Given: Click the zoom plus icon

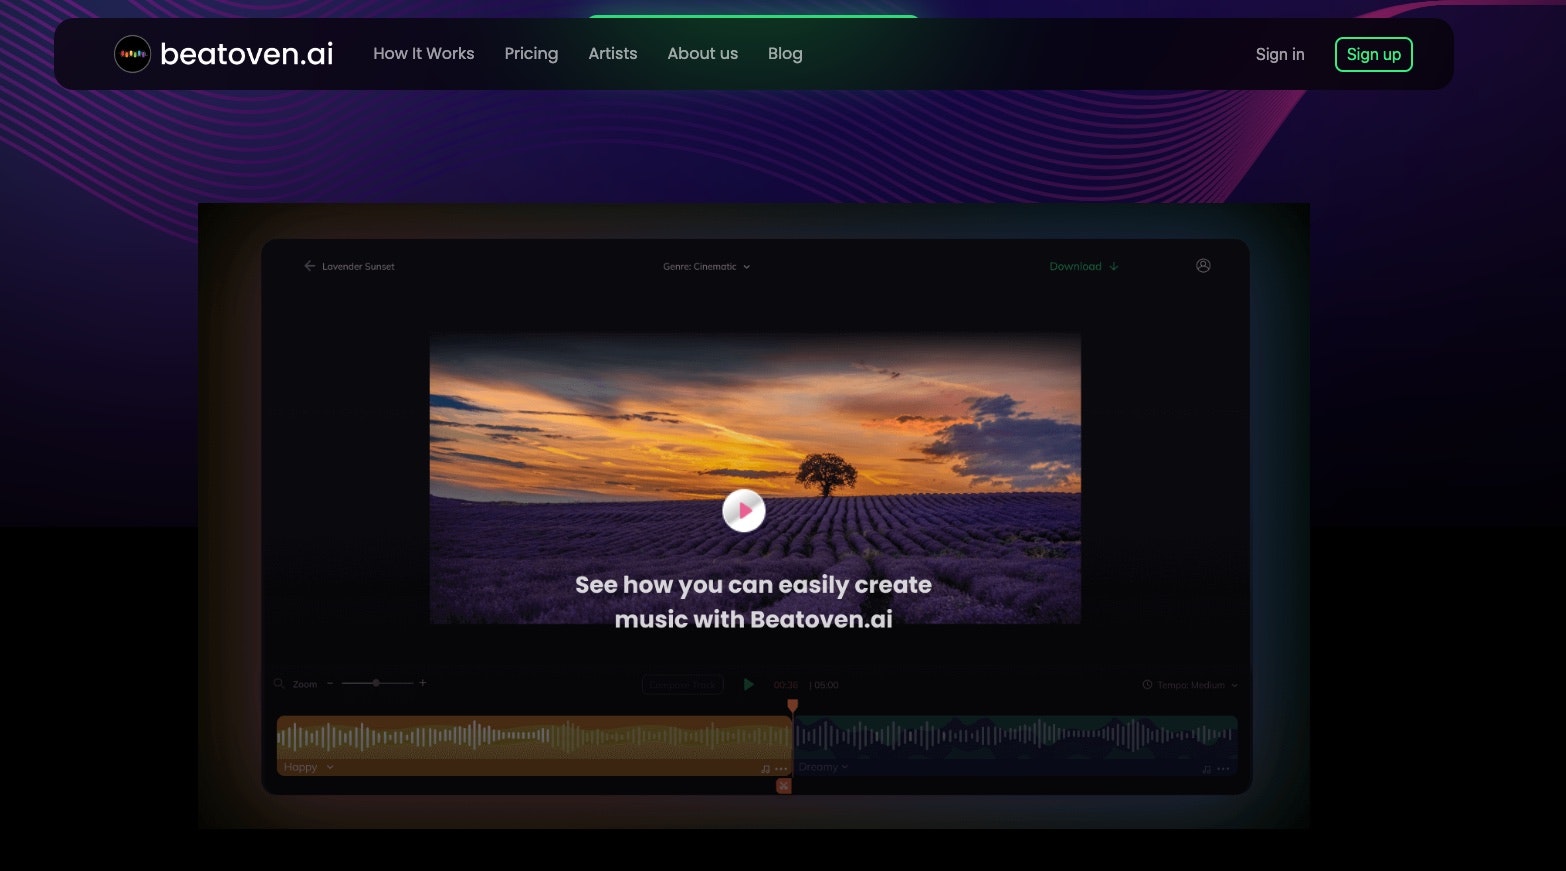Looking at the screenshot, I should [x=423, y=683].
